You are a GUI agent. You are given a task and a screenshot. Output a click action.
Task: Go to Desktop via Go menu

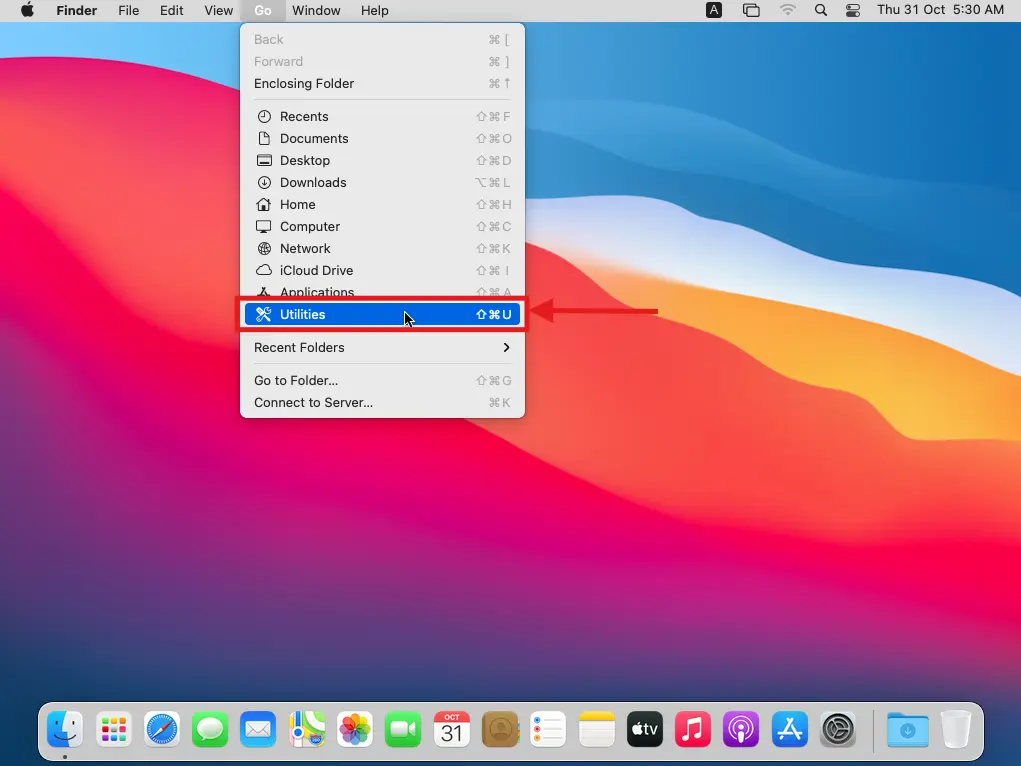click(382, 161)
